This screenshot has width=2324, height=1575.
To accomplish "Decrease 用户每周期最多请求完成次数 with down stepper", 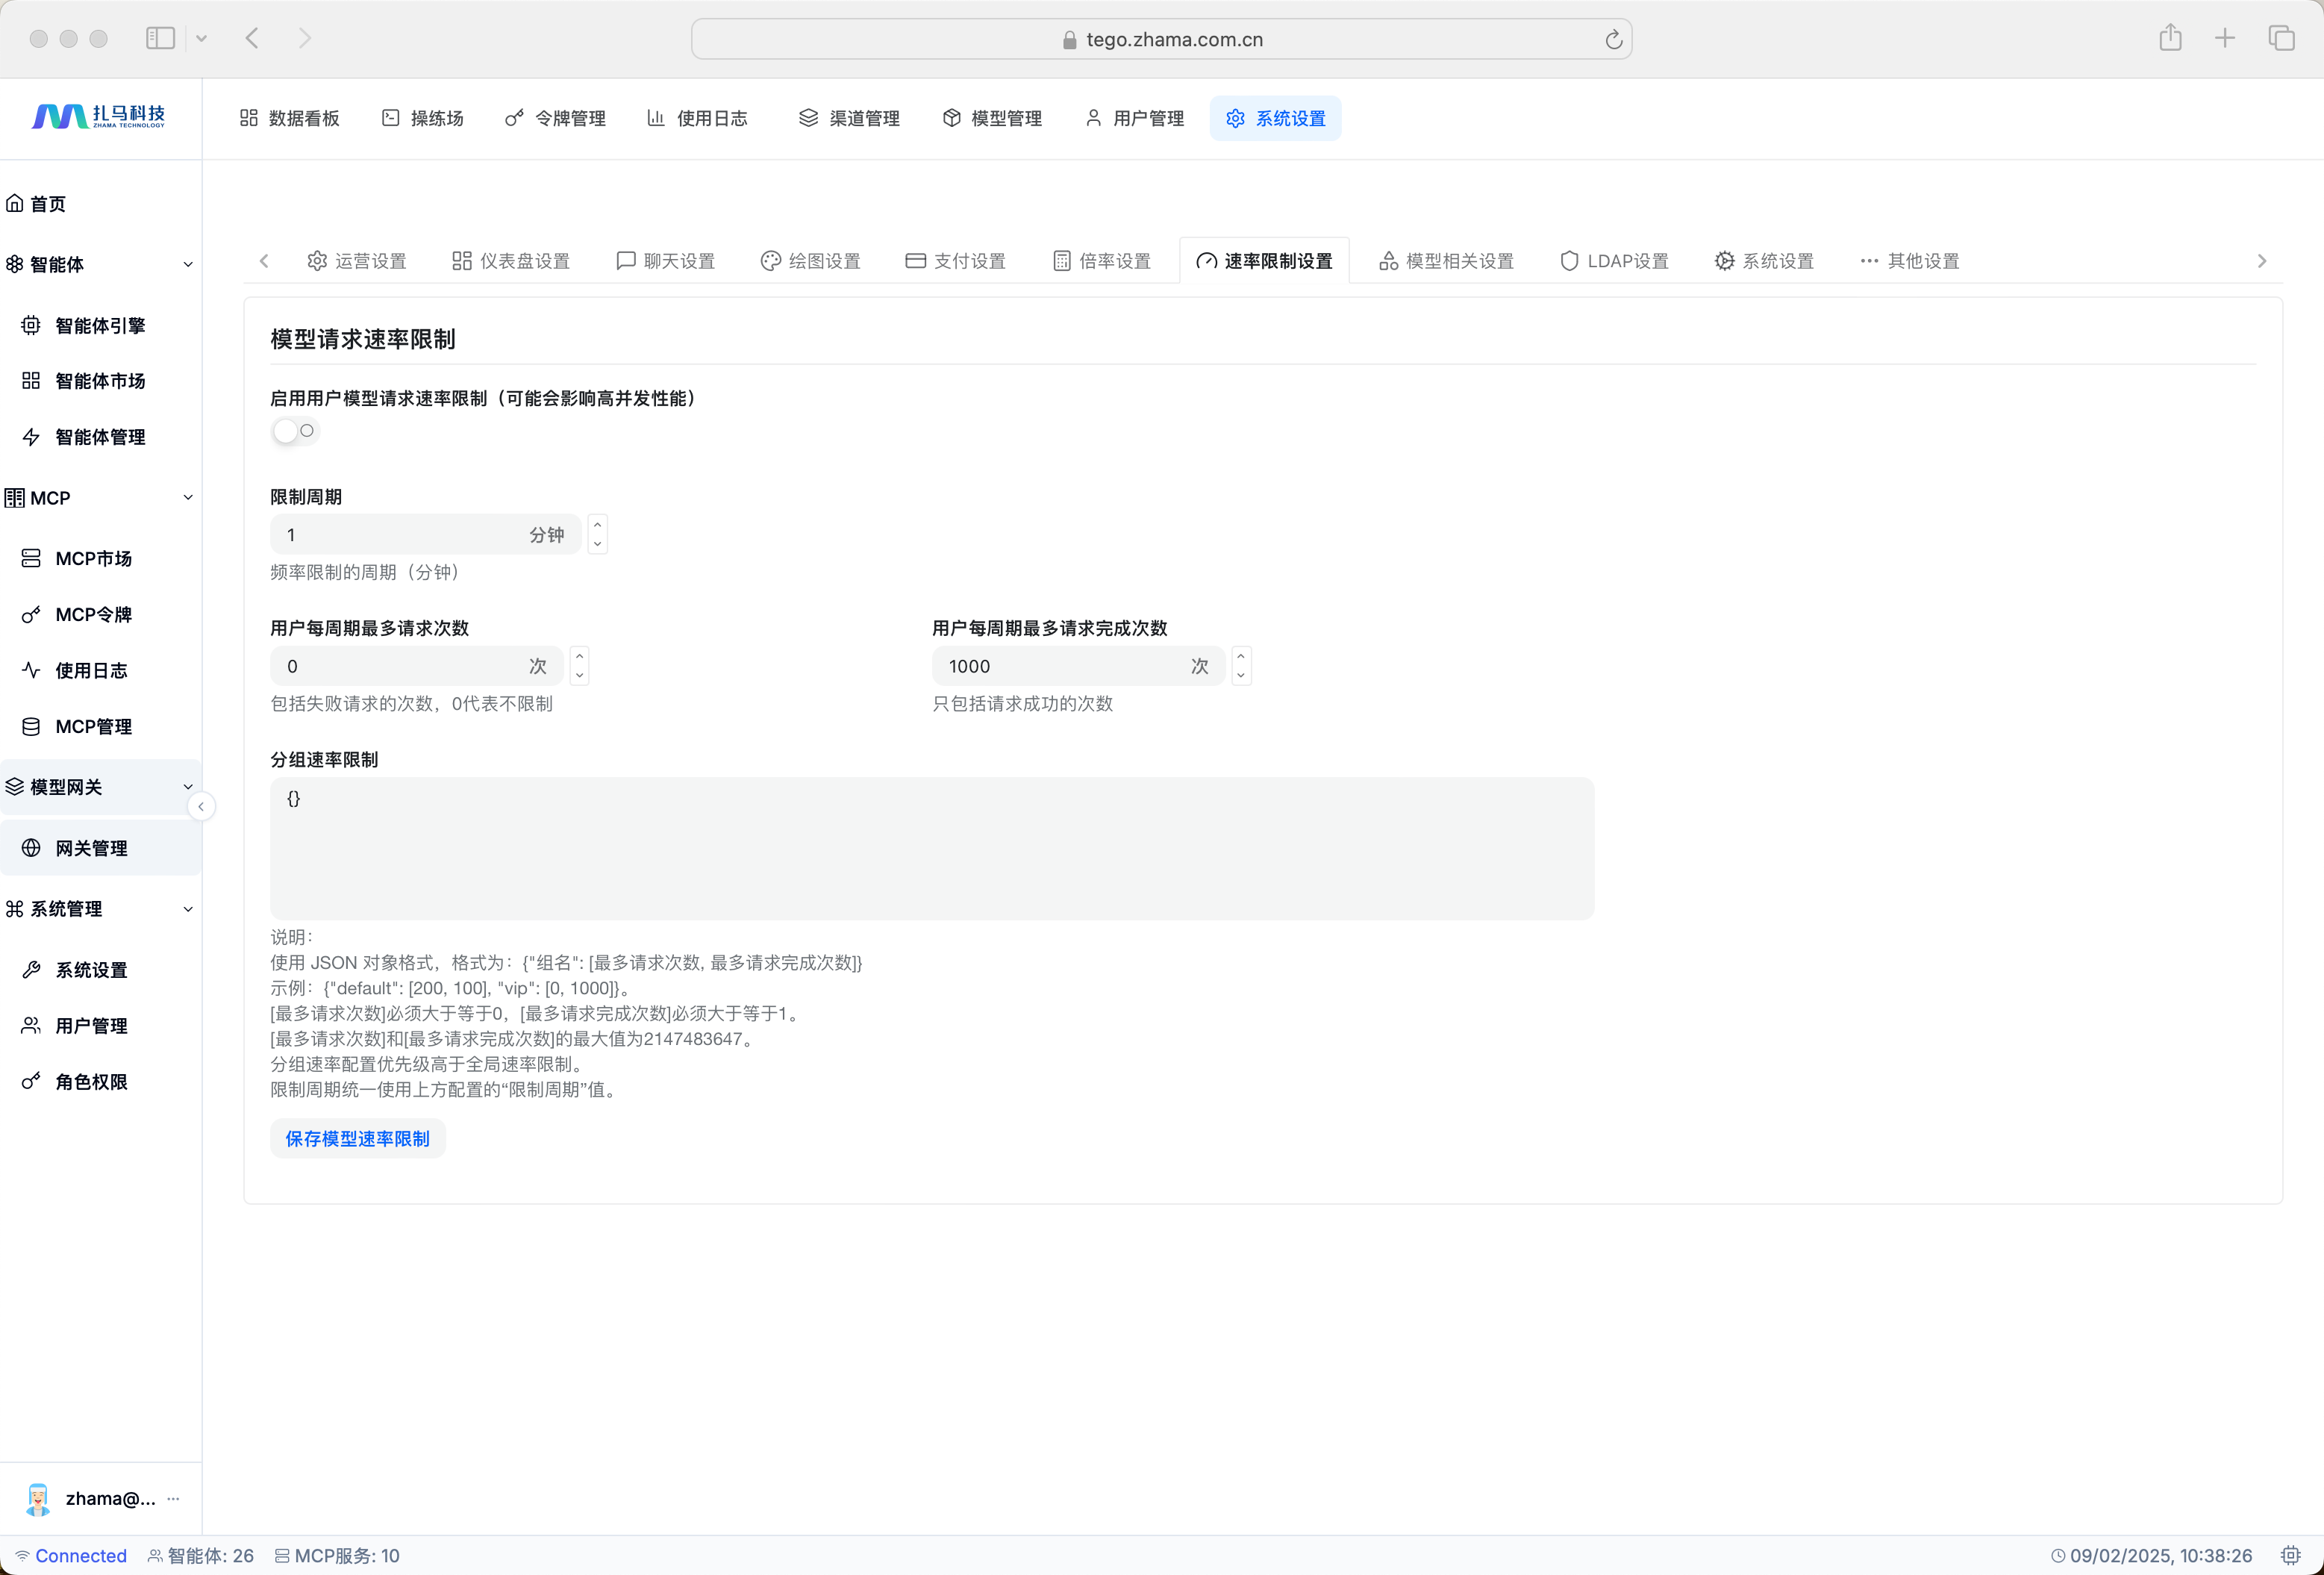I will 1241,676.
